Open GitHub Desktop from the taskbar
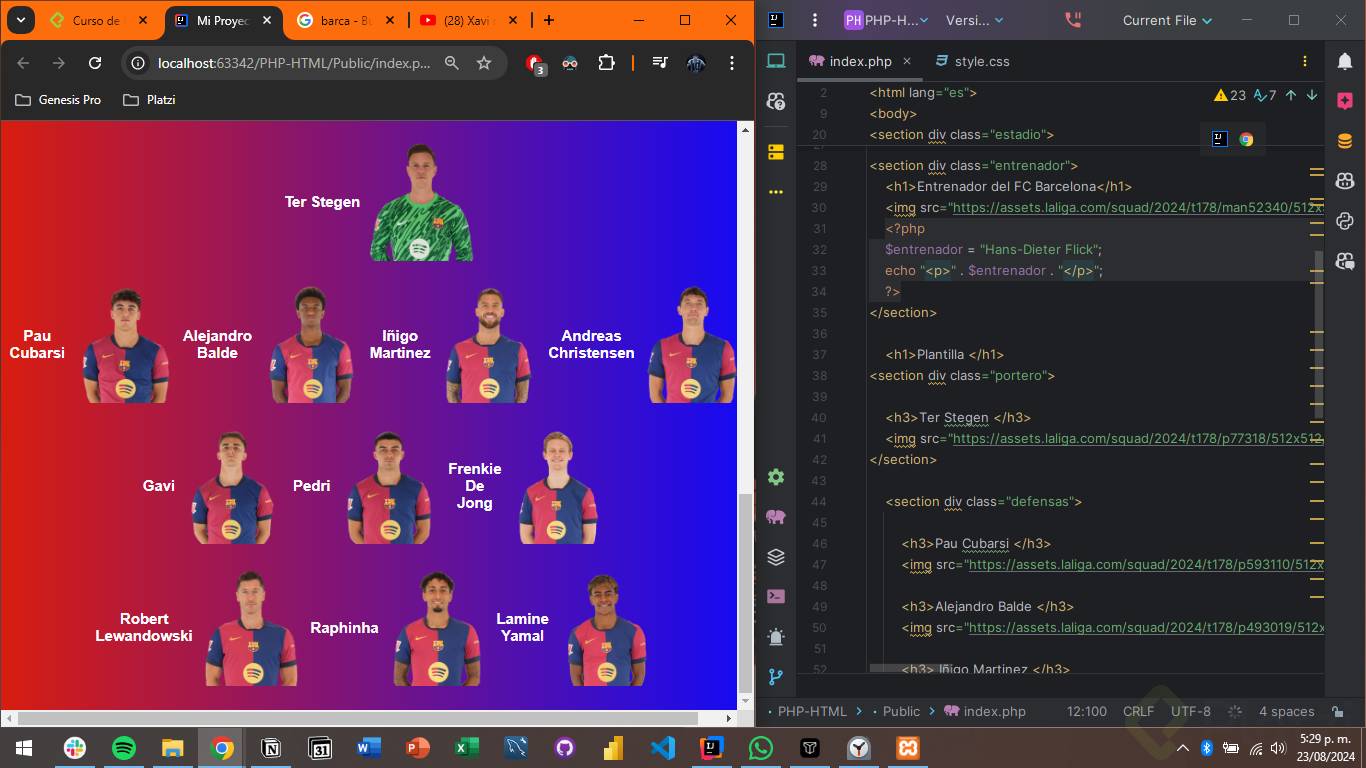Image resolution: width=1366 pixels, height=768 pixels. (x=565, y=748)
